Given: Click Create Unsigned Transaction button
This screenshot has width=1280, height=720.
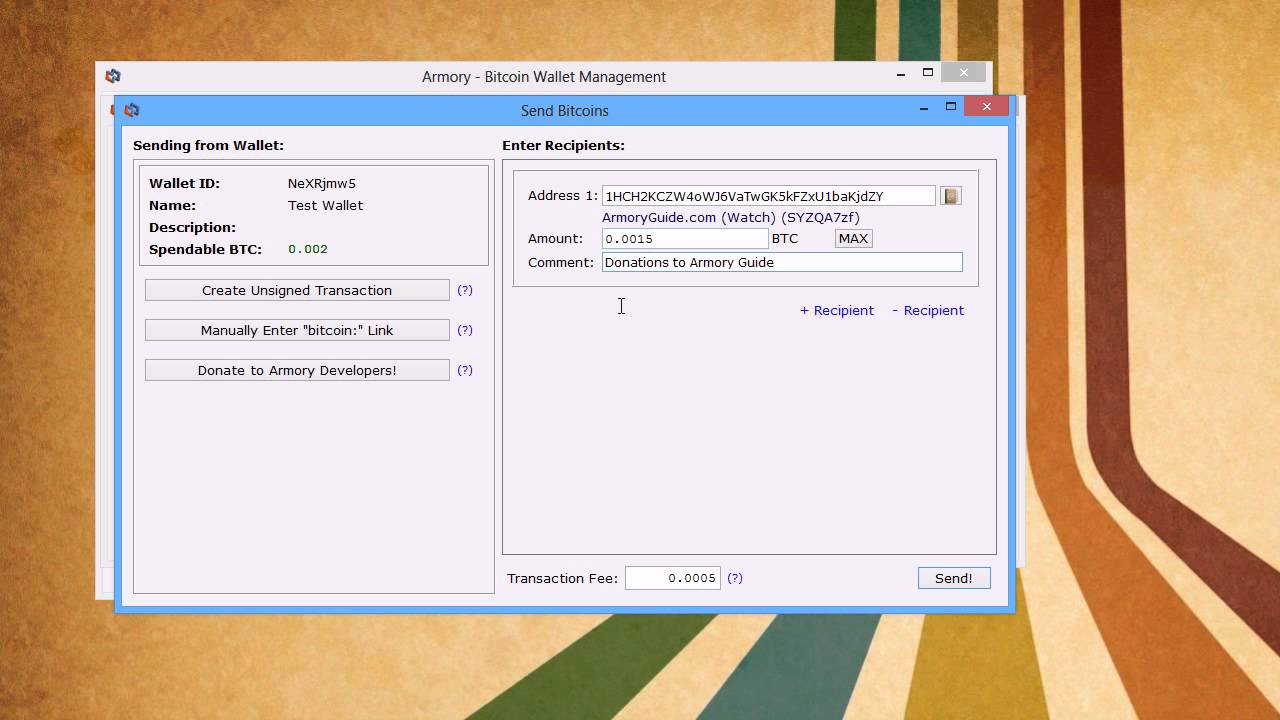Looking at the screenshot, I should pyautogui.click(x=297, y=290).
